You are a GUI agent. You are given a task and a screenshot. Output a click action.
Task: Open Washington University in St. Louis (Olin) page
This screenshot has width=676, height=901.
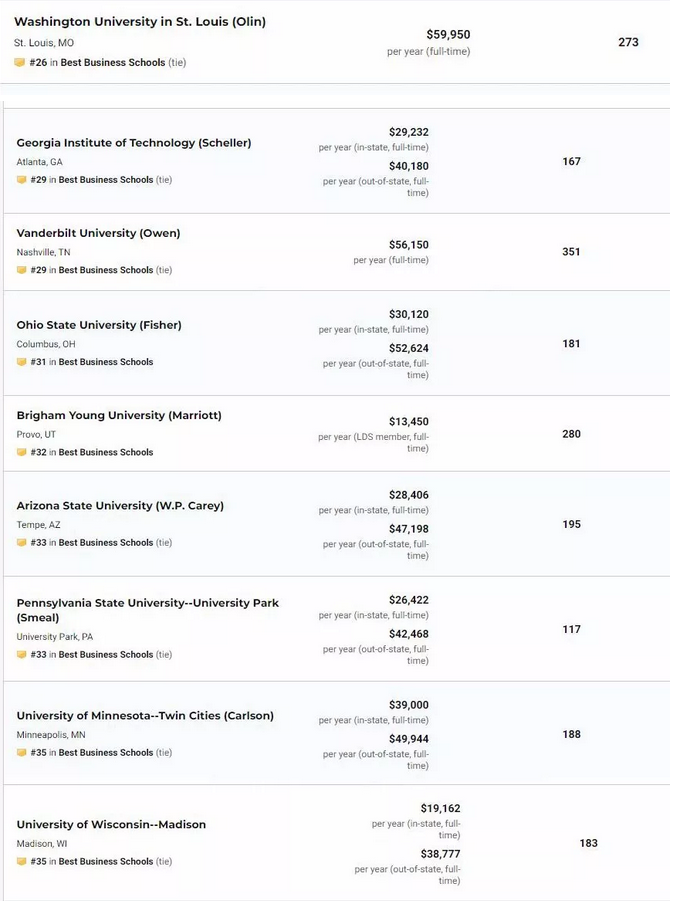(140, 22)
